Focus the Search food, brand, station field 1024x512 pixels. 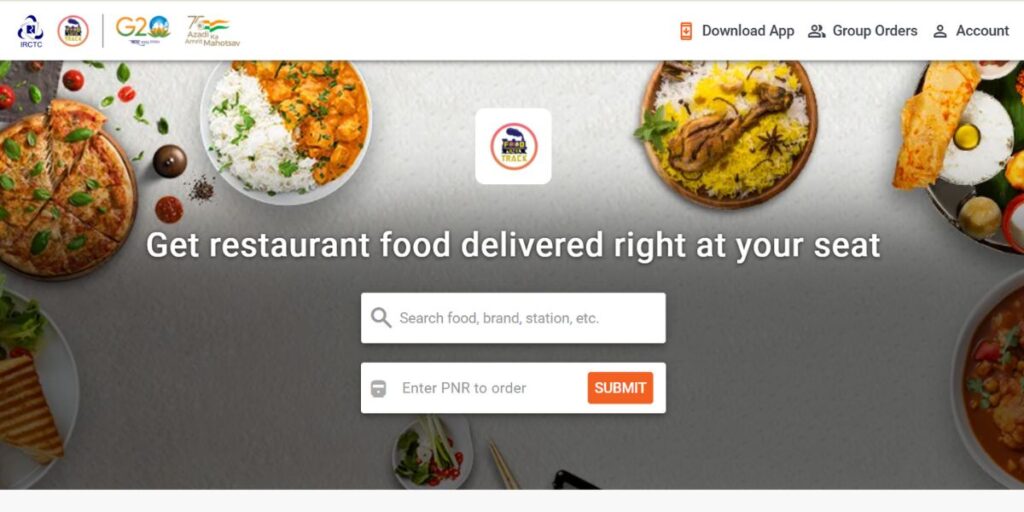(513, 318)
